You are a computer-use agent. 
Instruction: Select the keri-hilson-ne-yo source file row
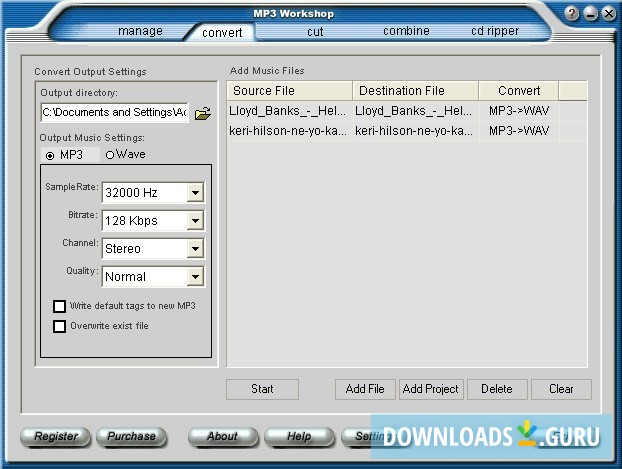pos(288,131)
